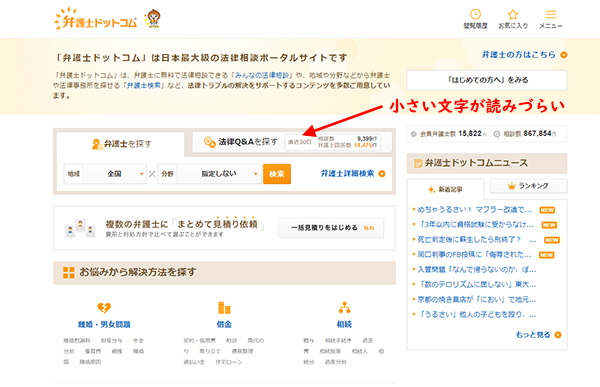Click the もっと見る link

point(533,335)
